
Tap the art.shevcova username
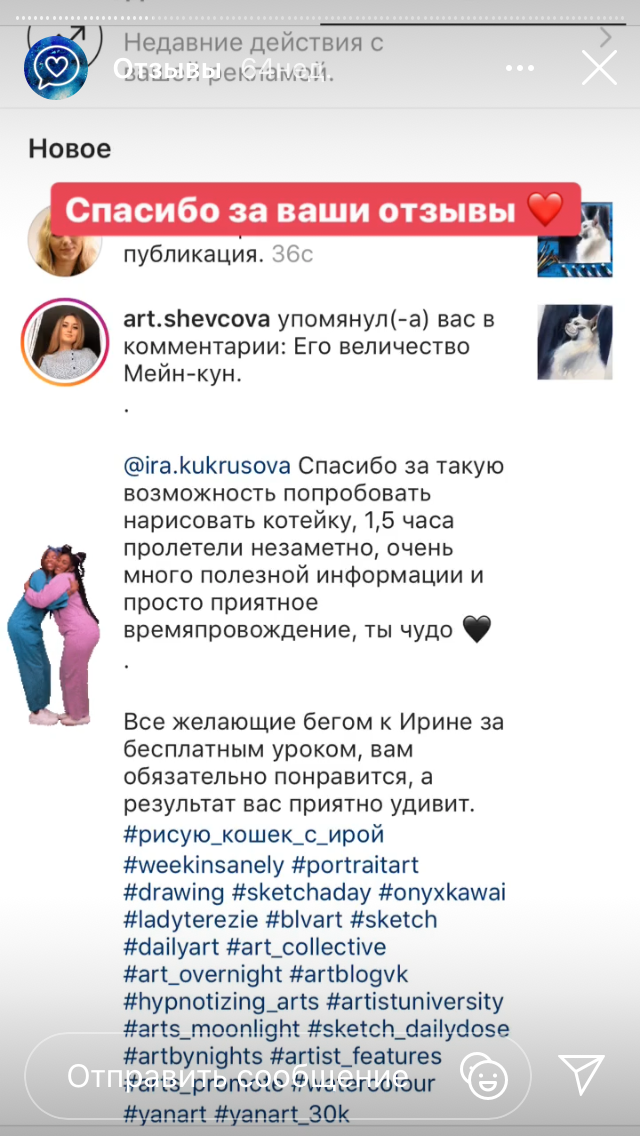pos(197,320)
